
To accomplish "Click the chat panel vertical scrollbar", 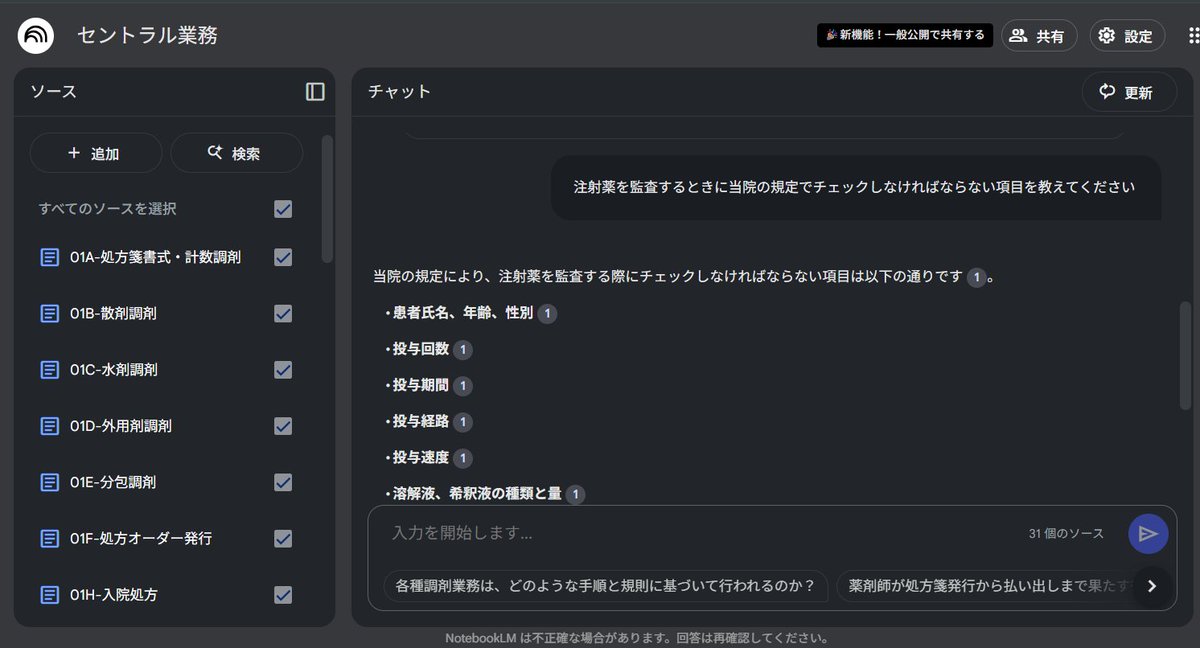I will pyautogui.click(x=1186, y=354).
